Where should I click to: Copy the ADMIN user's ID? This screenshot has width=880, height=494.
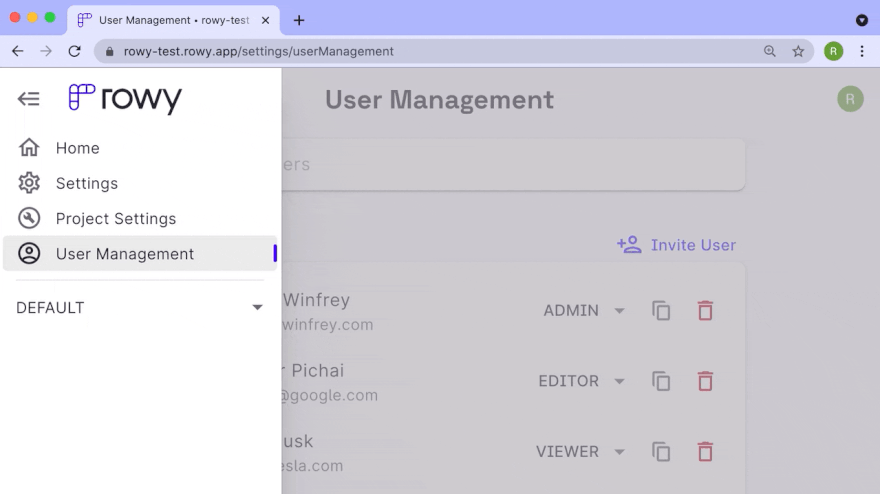pos(661,311)
